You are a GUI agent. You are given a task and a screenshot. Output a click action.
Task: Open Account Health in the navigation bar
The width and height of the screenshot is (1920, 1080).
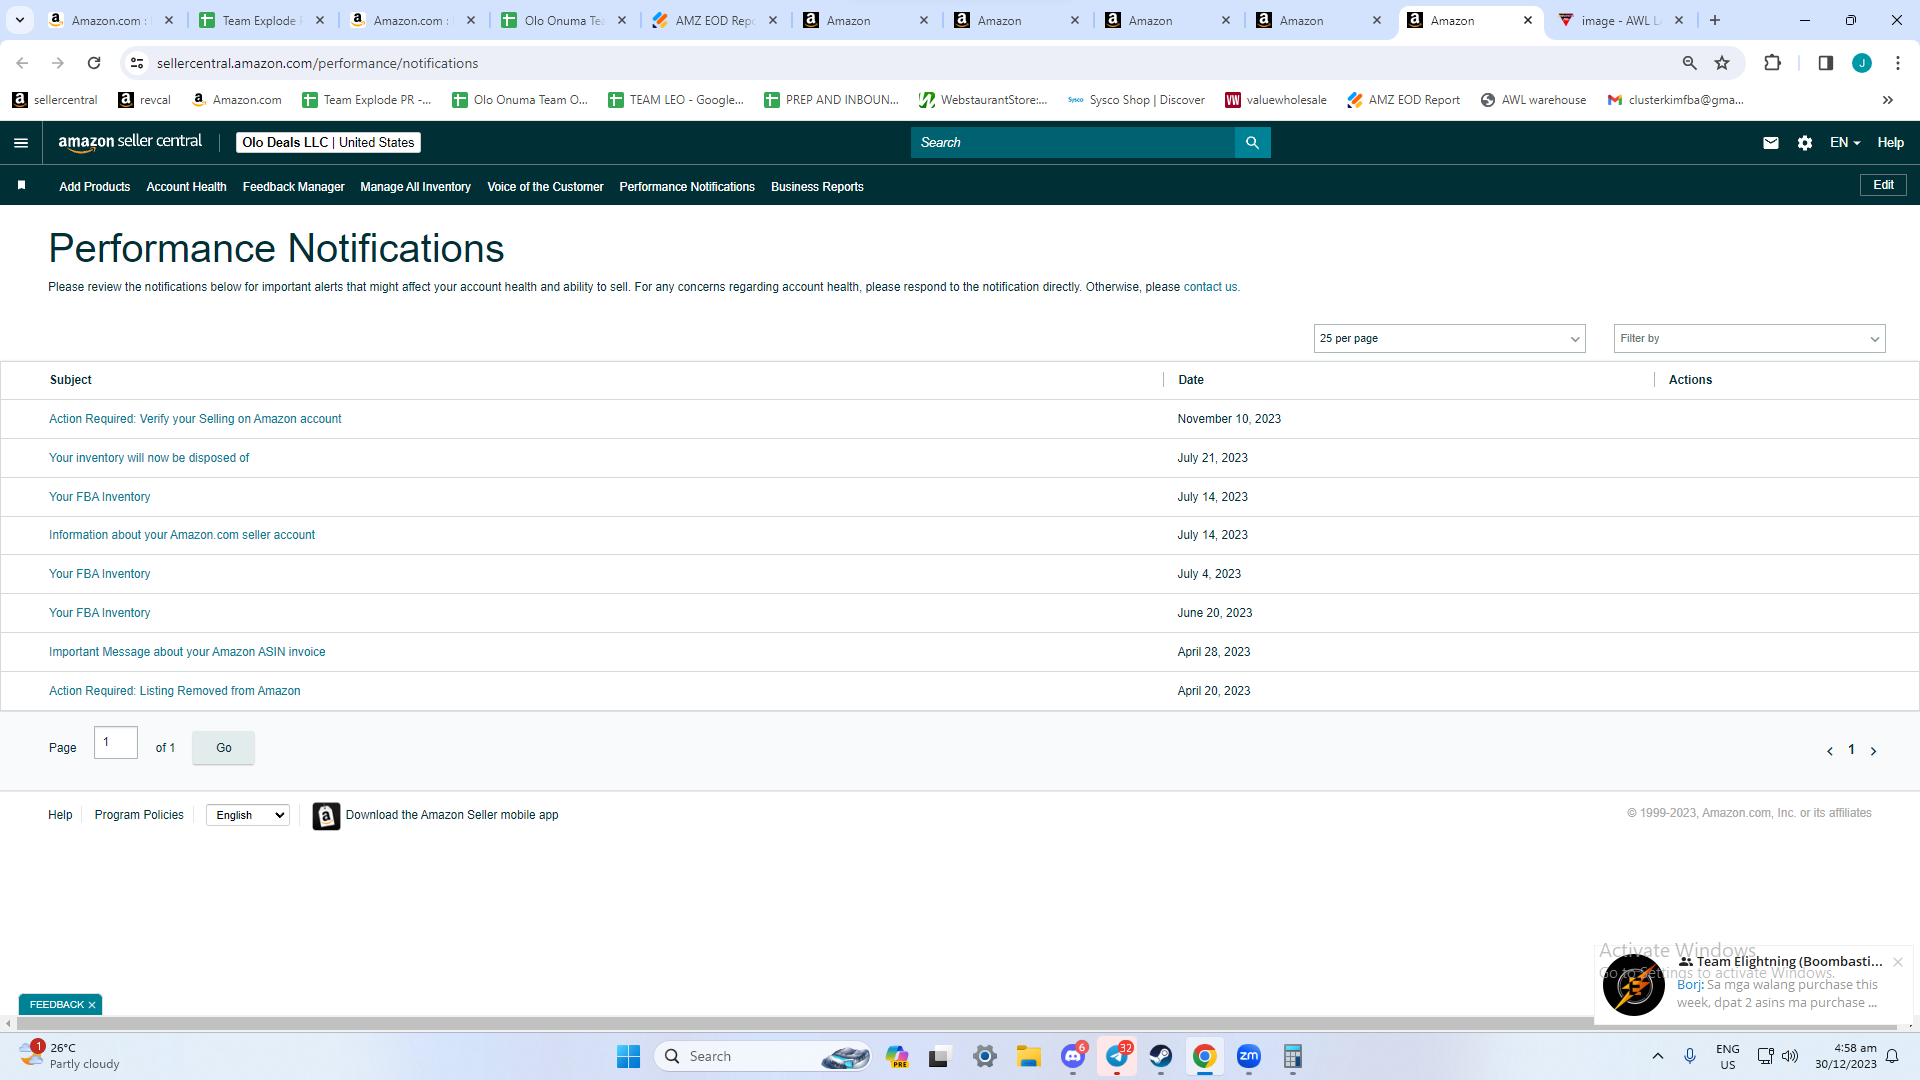point(186,187)
